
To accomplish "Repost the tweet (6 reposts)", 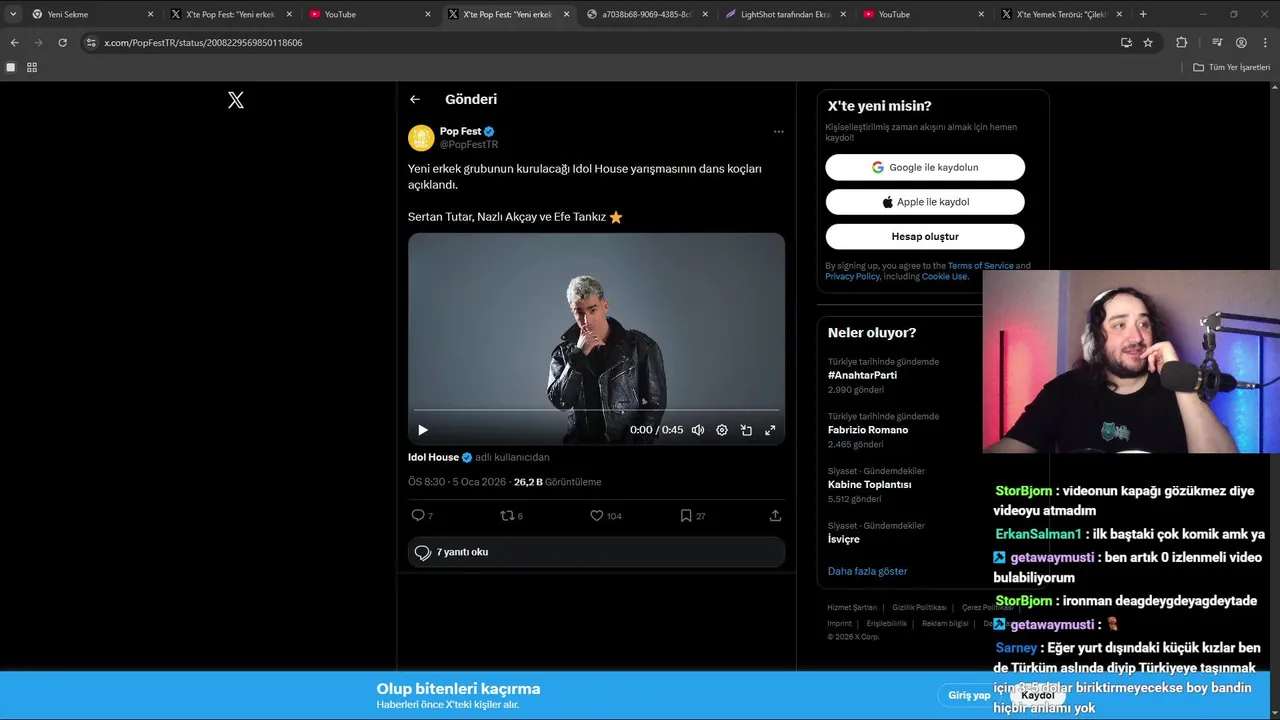I will click(511, 516).
